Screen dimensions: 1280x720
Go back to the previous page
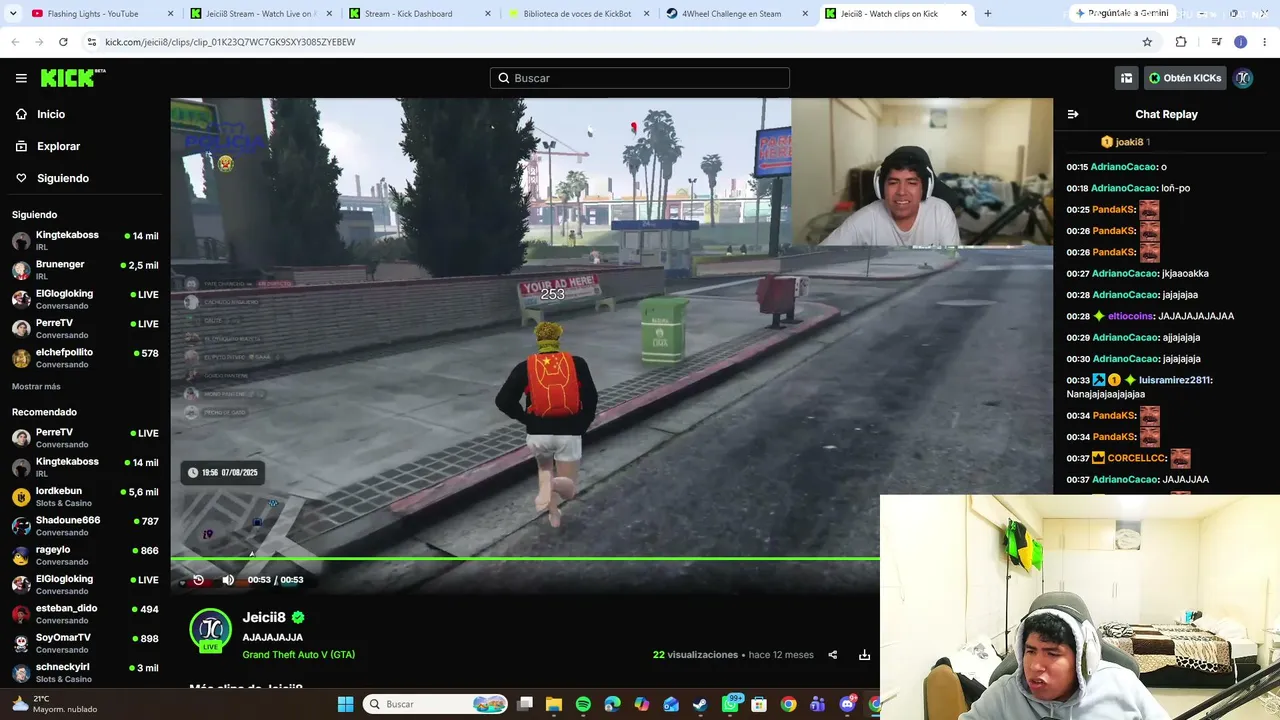15,42
